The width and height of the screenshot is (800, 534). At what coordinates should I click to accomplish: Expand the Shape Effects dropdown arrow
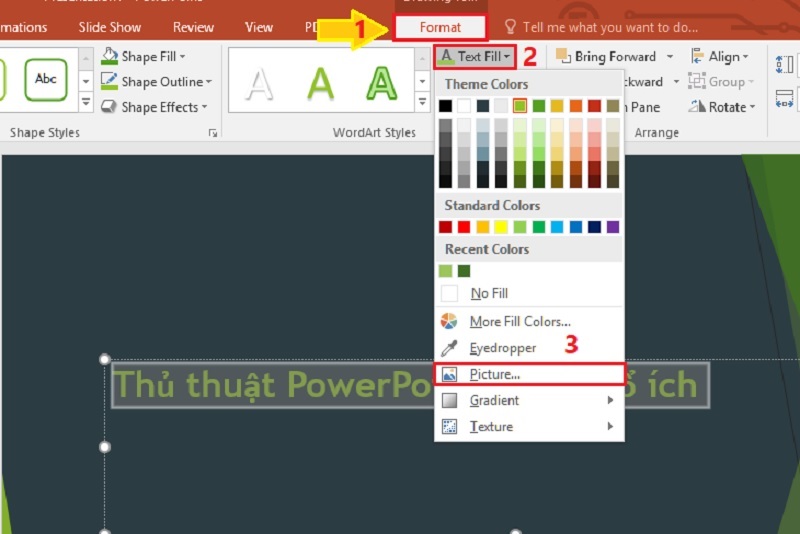[x=205, y=107]
